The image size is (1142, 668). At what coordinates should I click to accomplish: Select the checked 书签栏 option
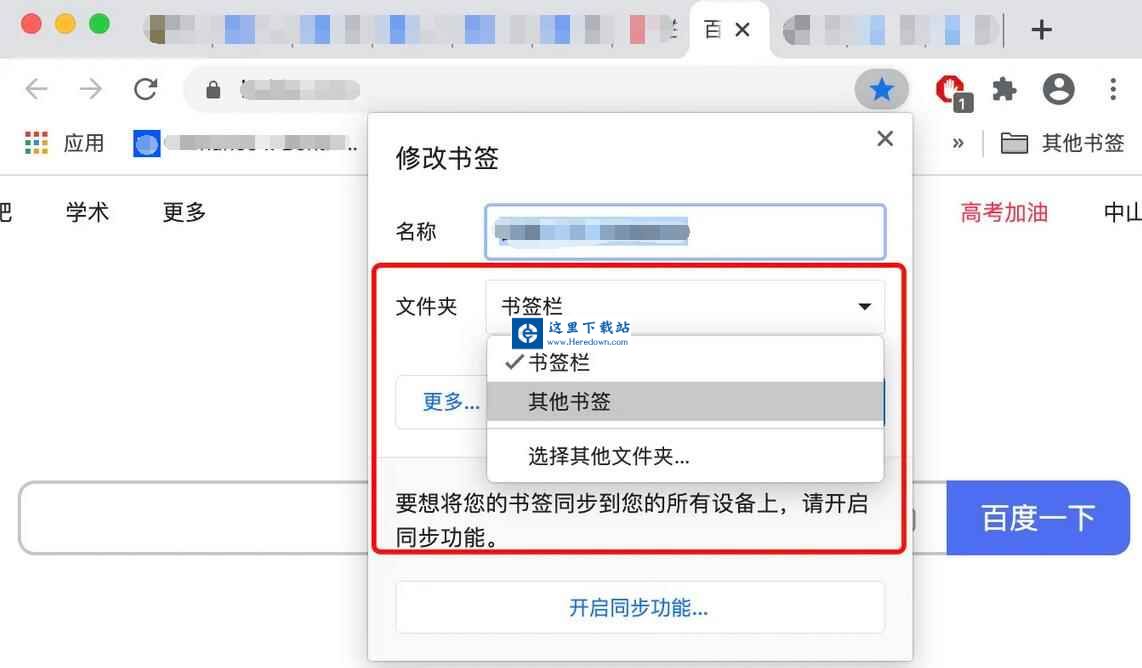click(685, 361)
